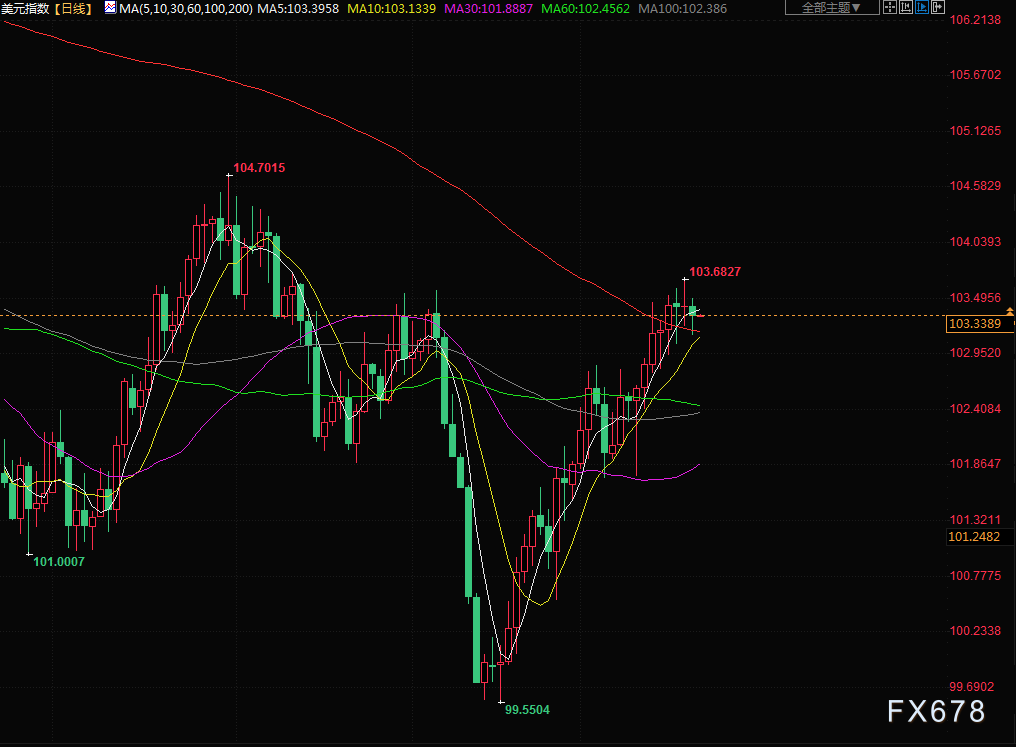Click the 101.3211 axis price
Viewport: 1016px width, 747px height.
pos(975,520)
